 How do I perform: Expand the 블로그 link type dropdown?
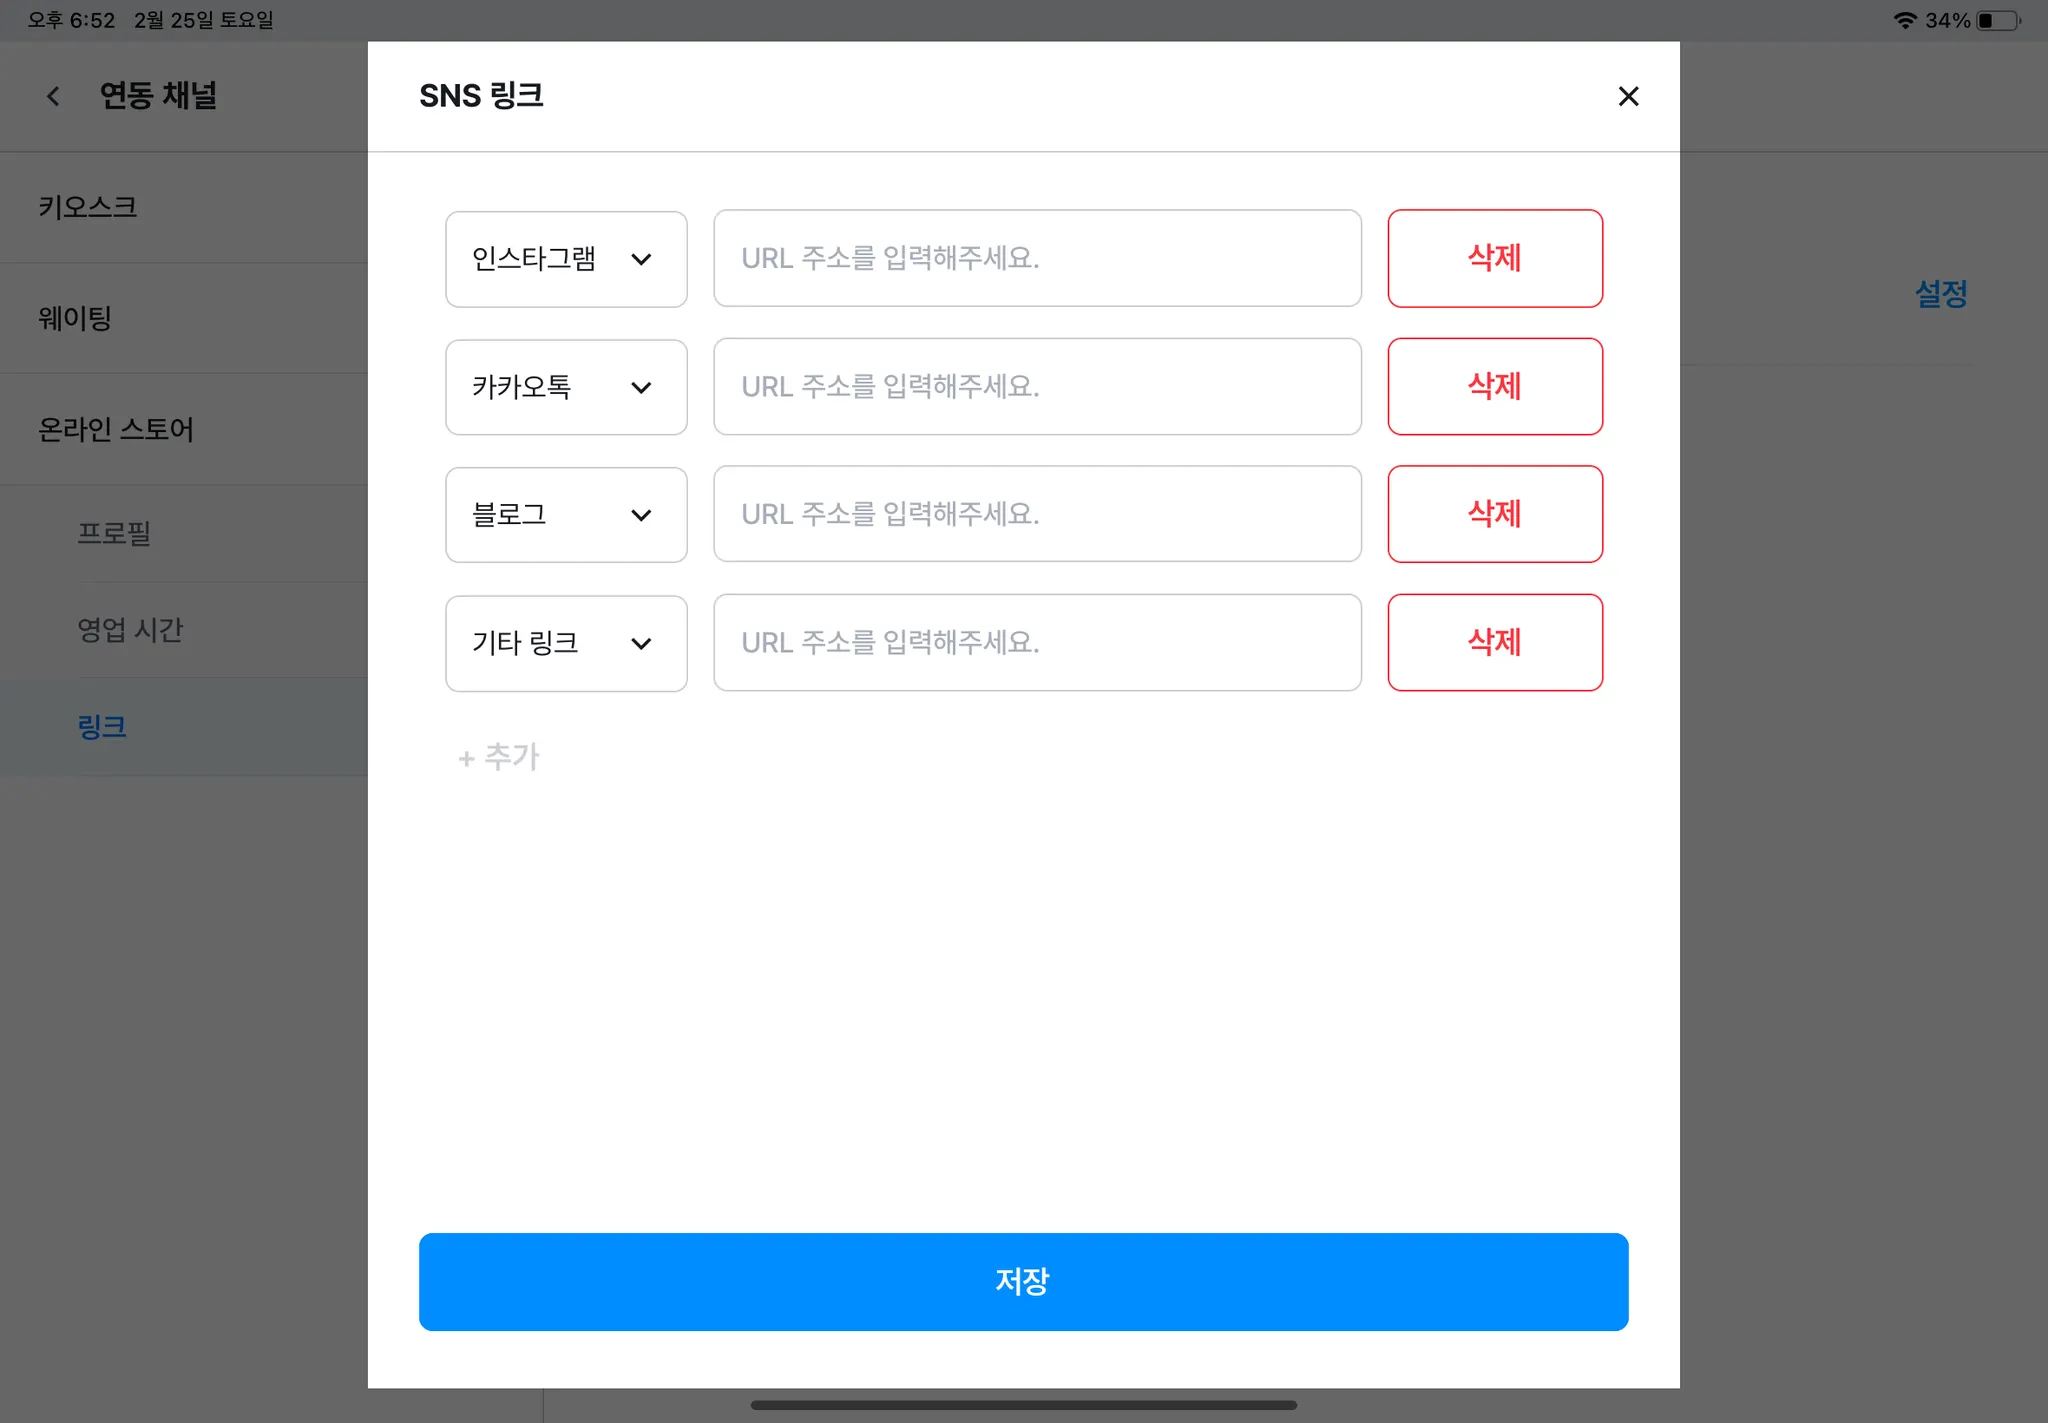click(566, 515)
